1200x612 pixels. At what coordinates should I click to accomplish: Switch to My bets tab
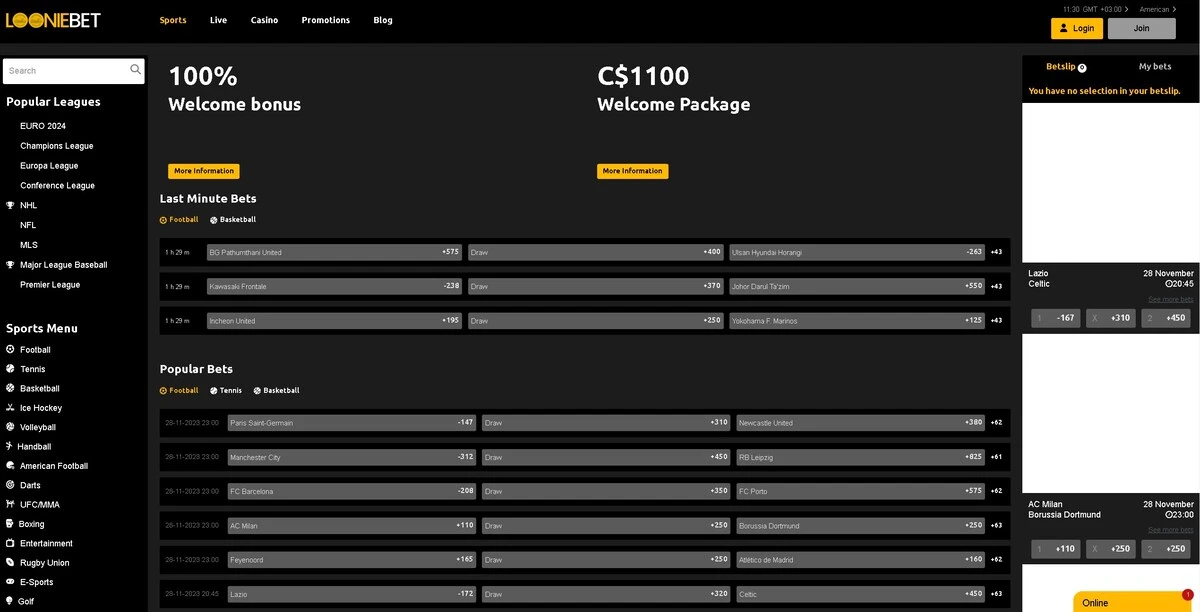pyautogui.click(x=1155, y=66)
